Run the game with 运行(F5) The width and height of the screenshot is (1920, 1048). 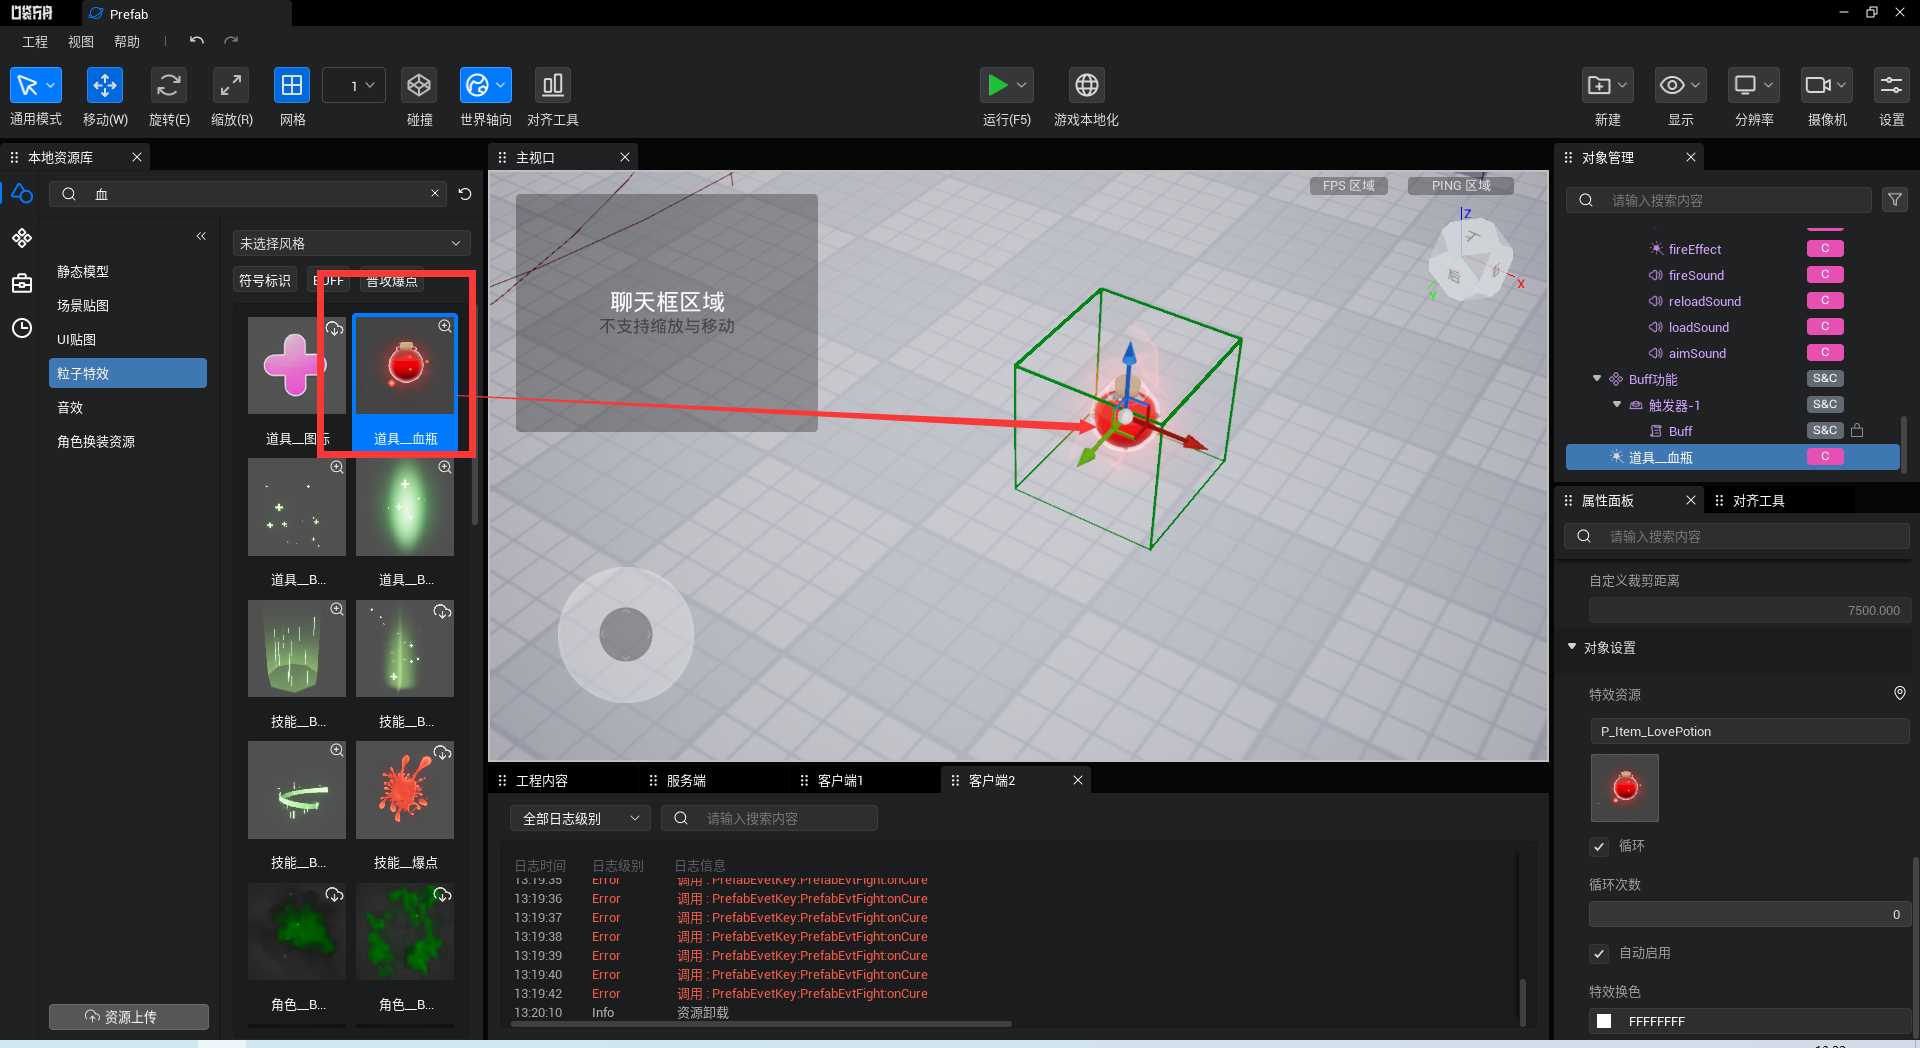(997, 86)
